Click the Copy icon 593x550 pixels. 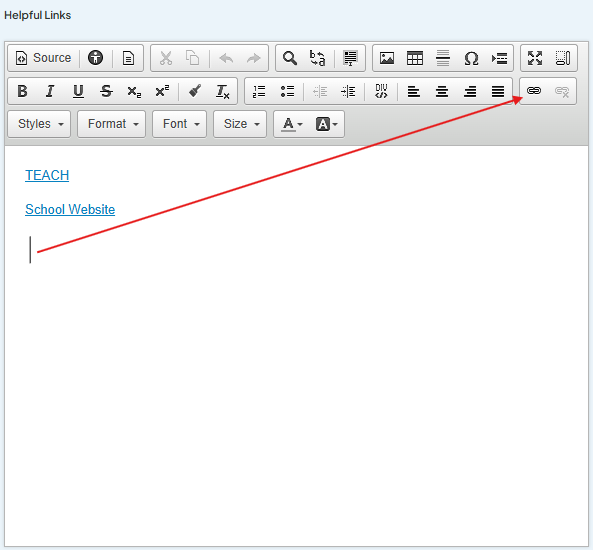pyautogui.click(x=192, y=58)
